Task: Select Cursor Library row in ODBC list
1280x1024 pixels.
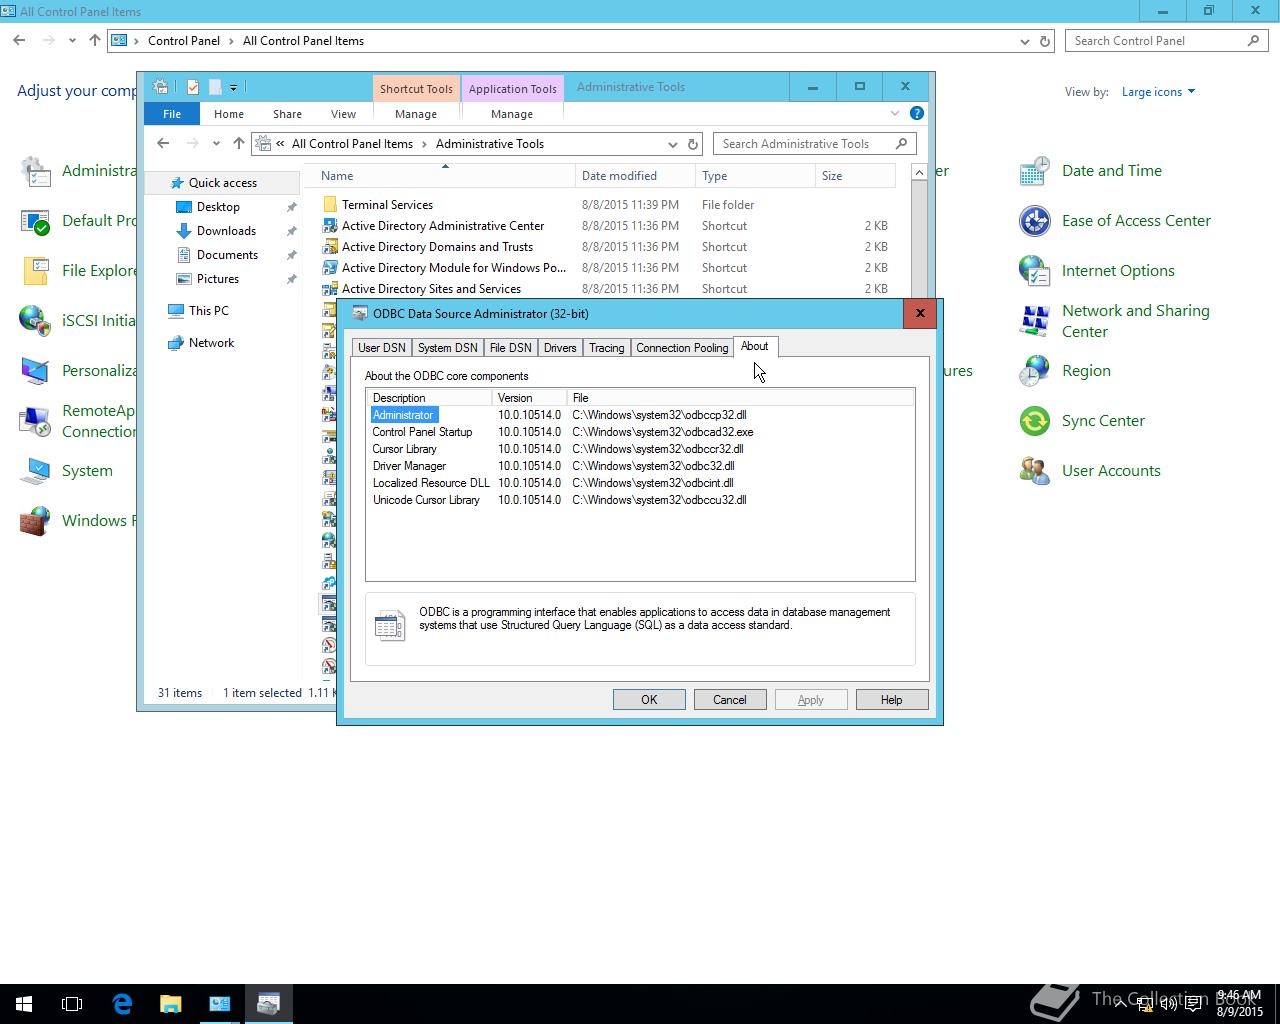Action: pyautogui.click(x=640, y=449)
